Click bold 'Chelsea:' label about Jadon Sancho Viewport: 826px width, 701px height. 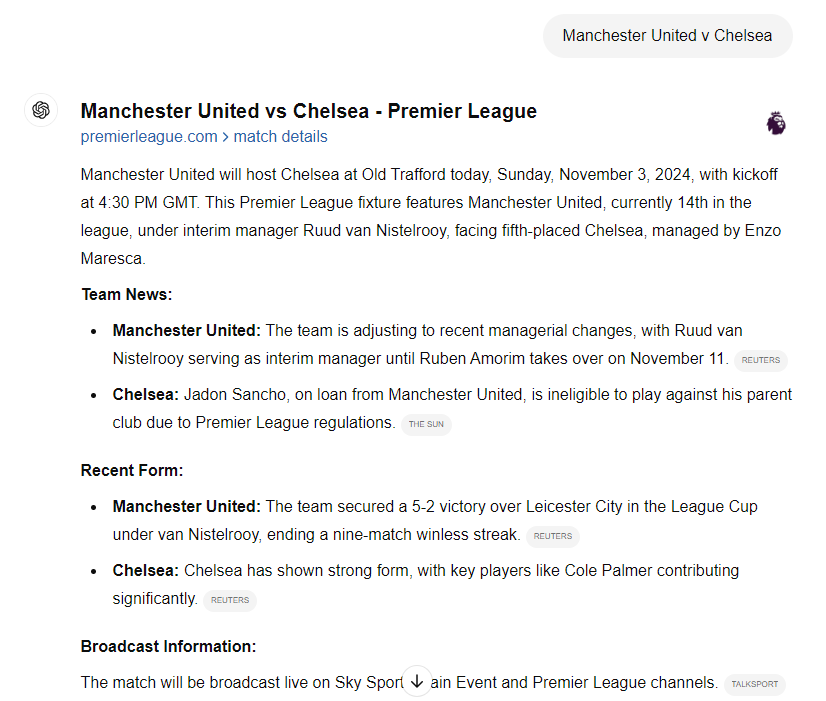tap(146, 395)
